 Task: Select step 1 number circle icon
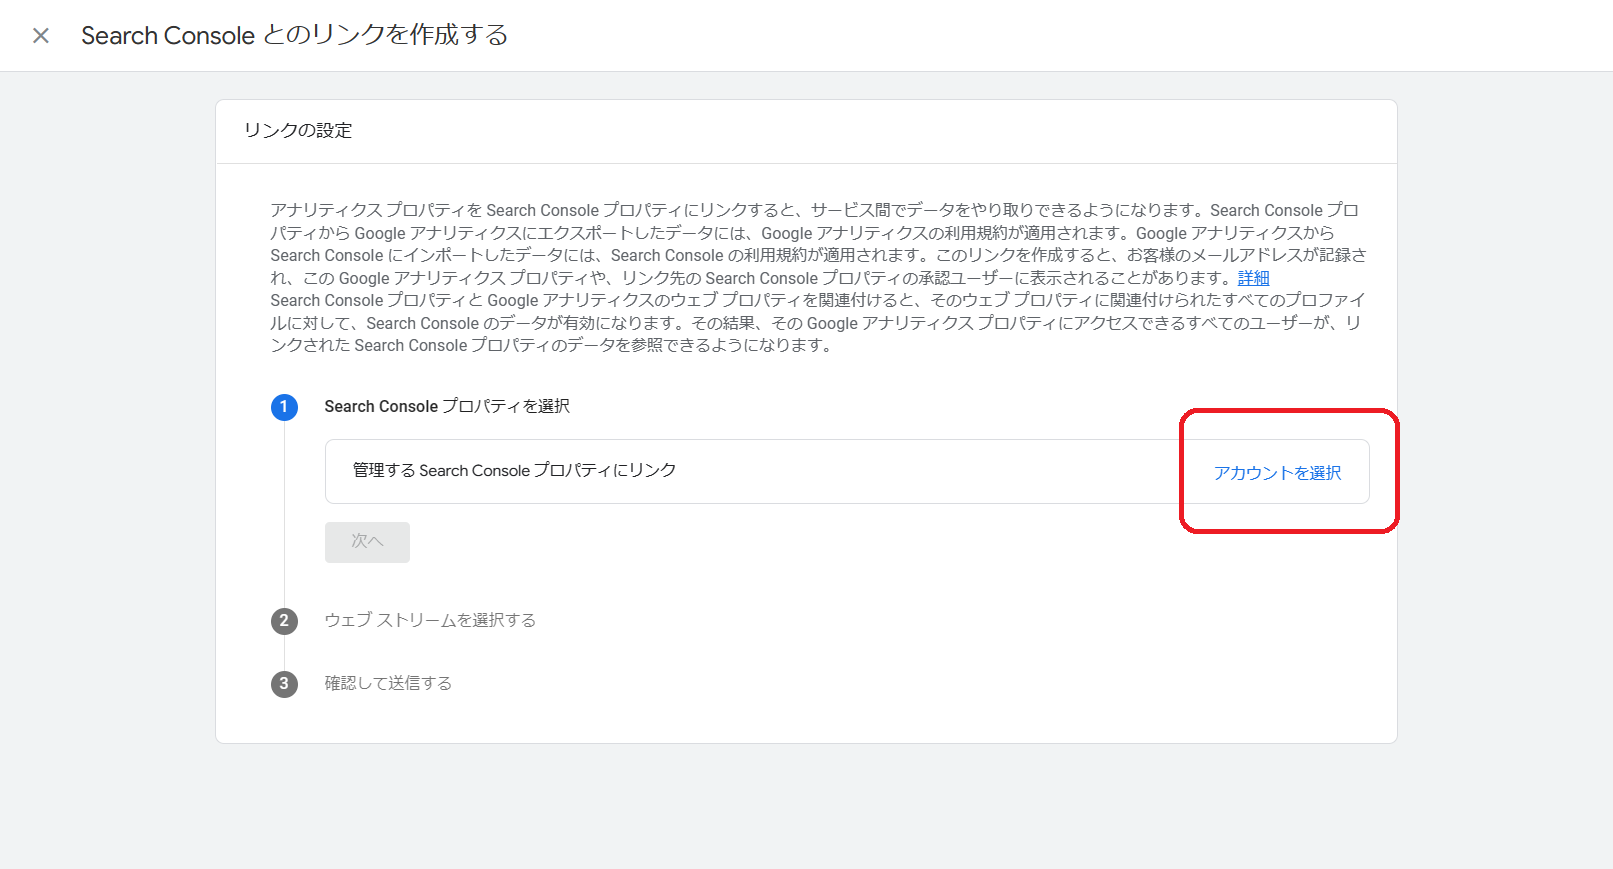pyautogui.click(x=284, y=407)
